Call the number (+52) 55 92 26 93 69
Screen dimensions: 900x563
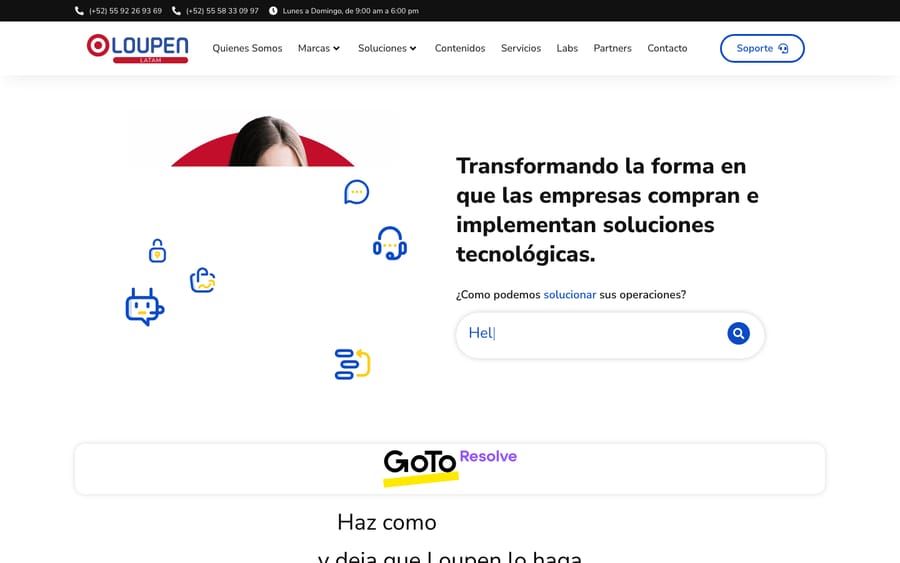tap(125, 11)
